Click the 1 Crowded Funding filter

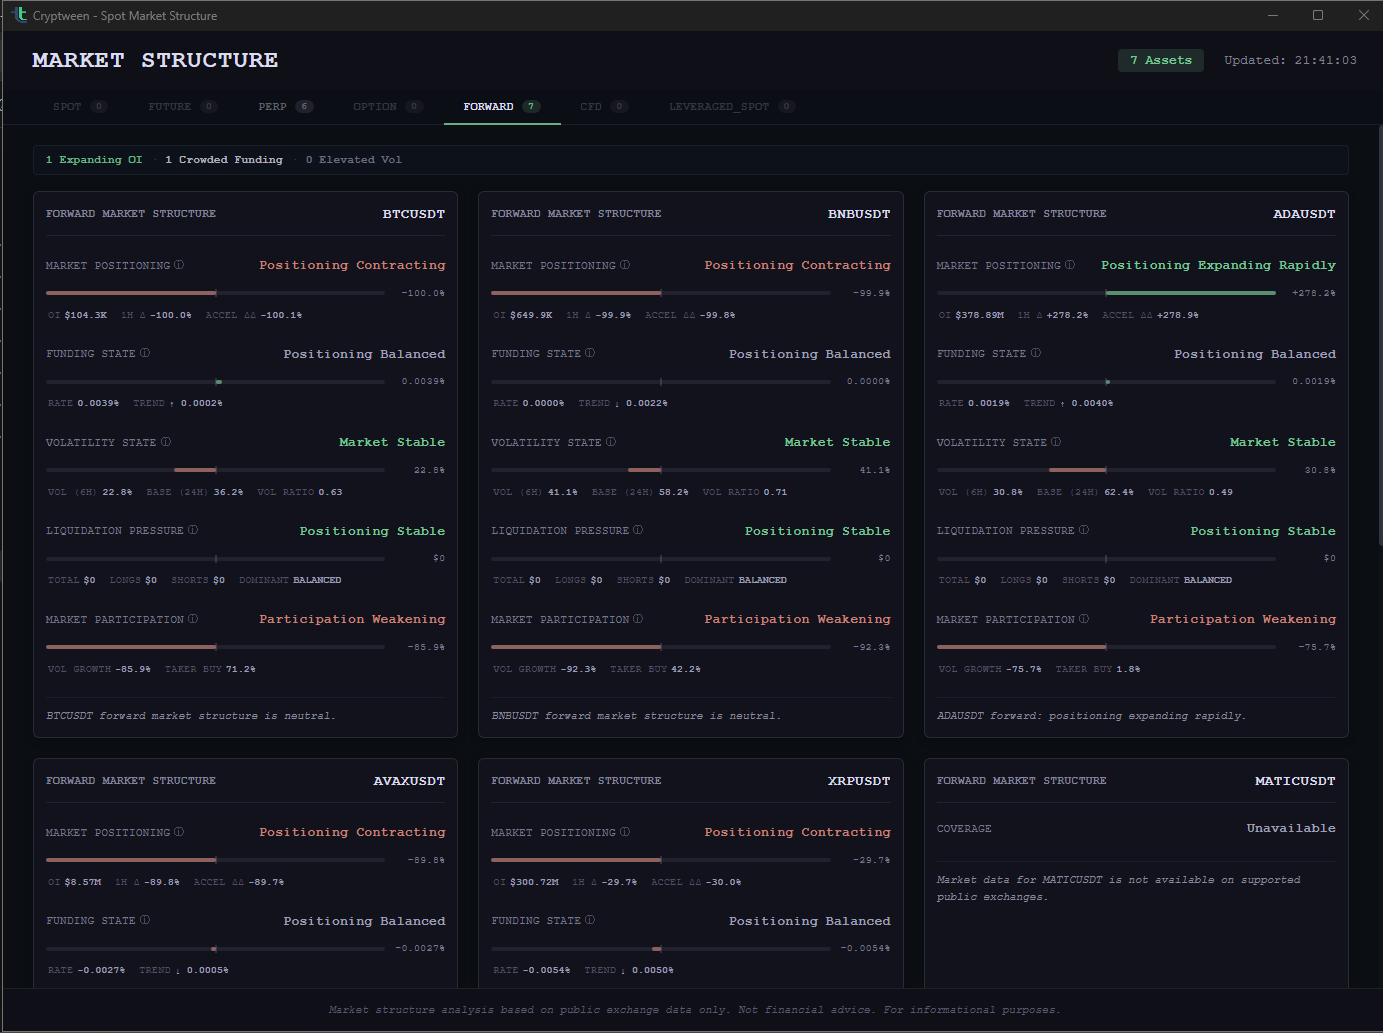[224, 160]
